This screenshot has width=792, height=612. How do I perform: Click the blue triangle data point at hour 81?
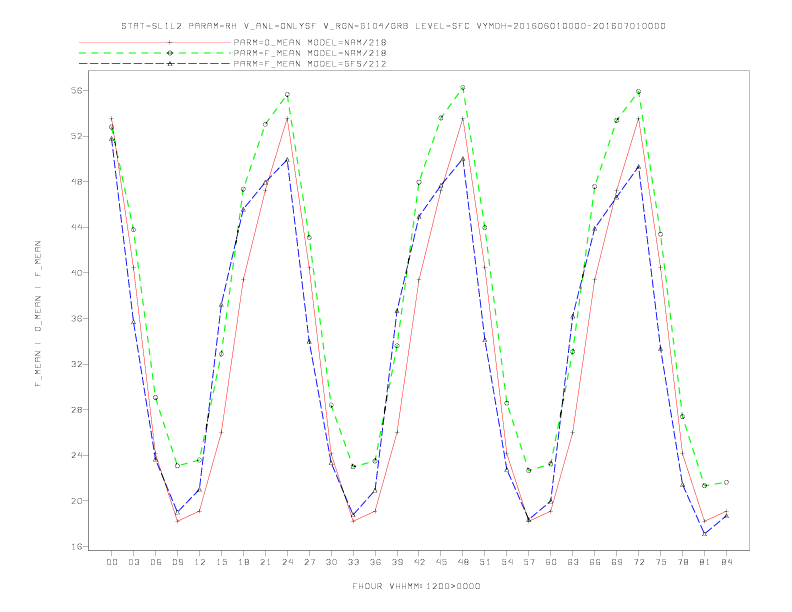coord(705,534)
